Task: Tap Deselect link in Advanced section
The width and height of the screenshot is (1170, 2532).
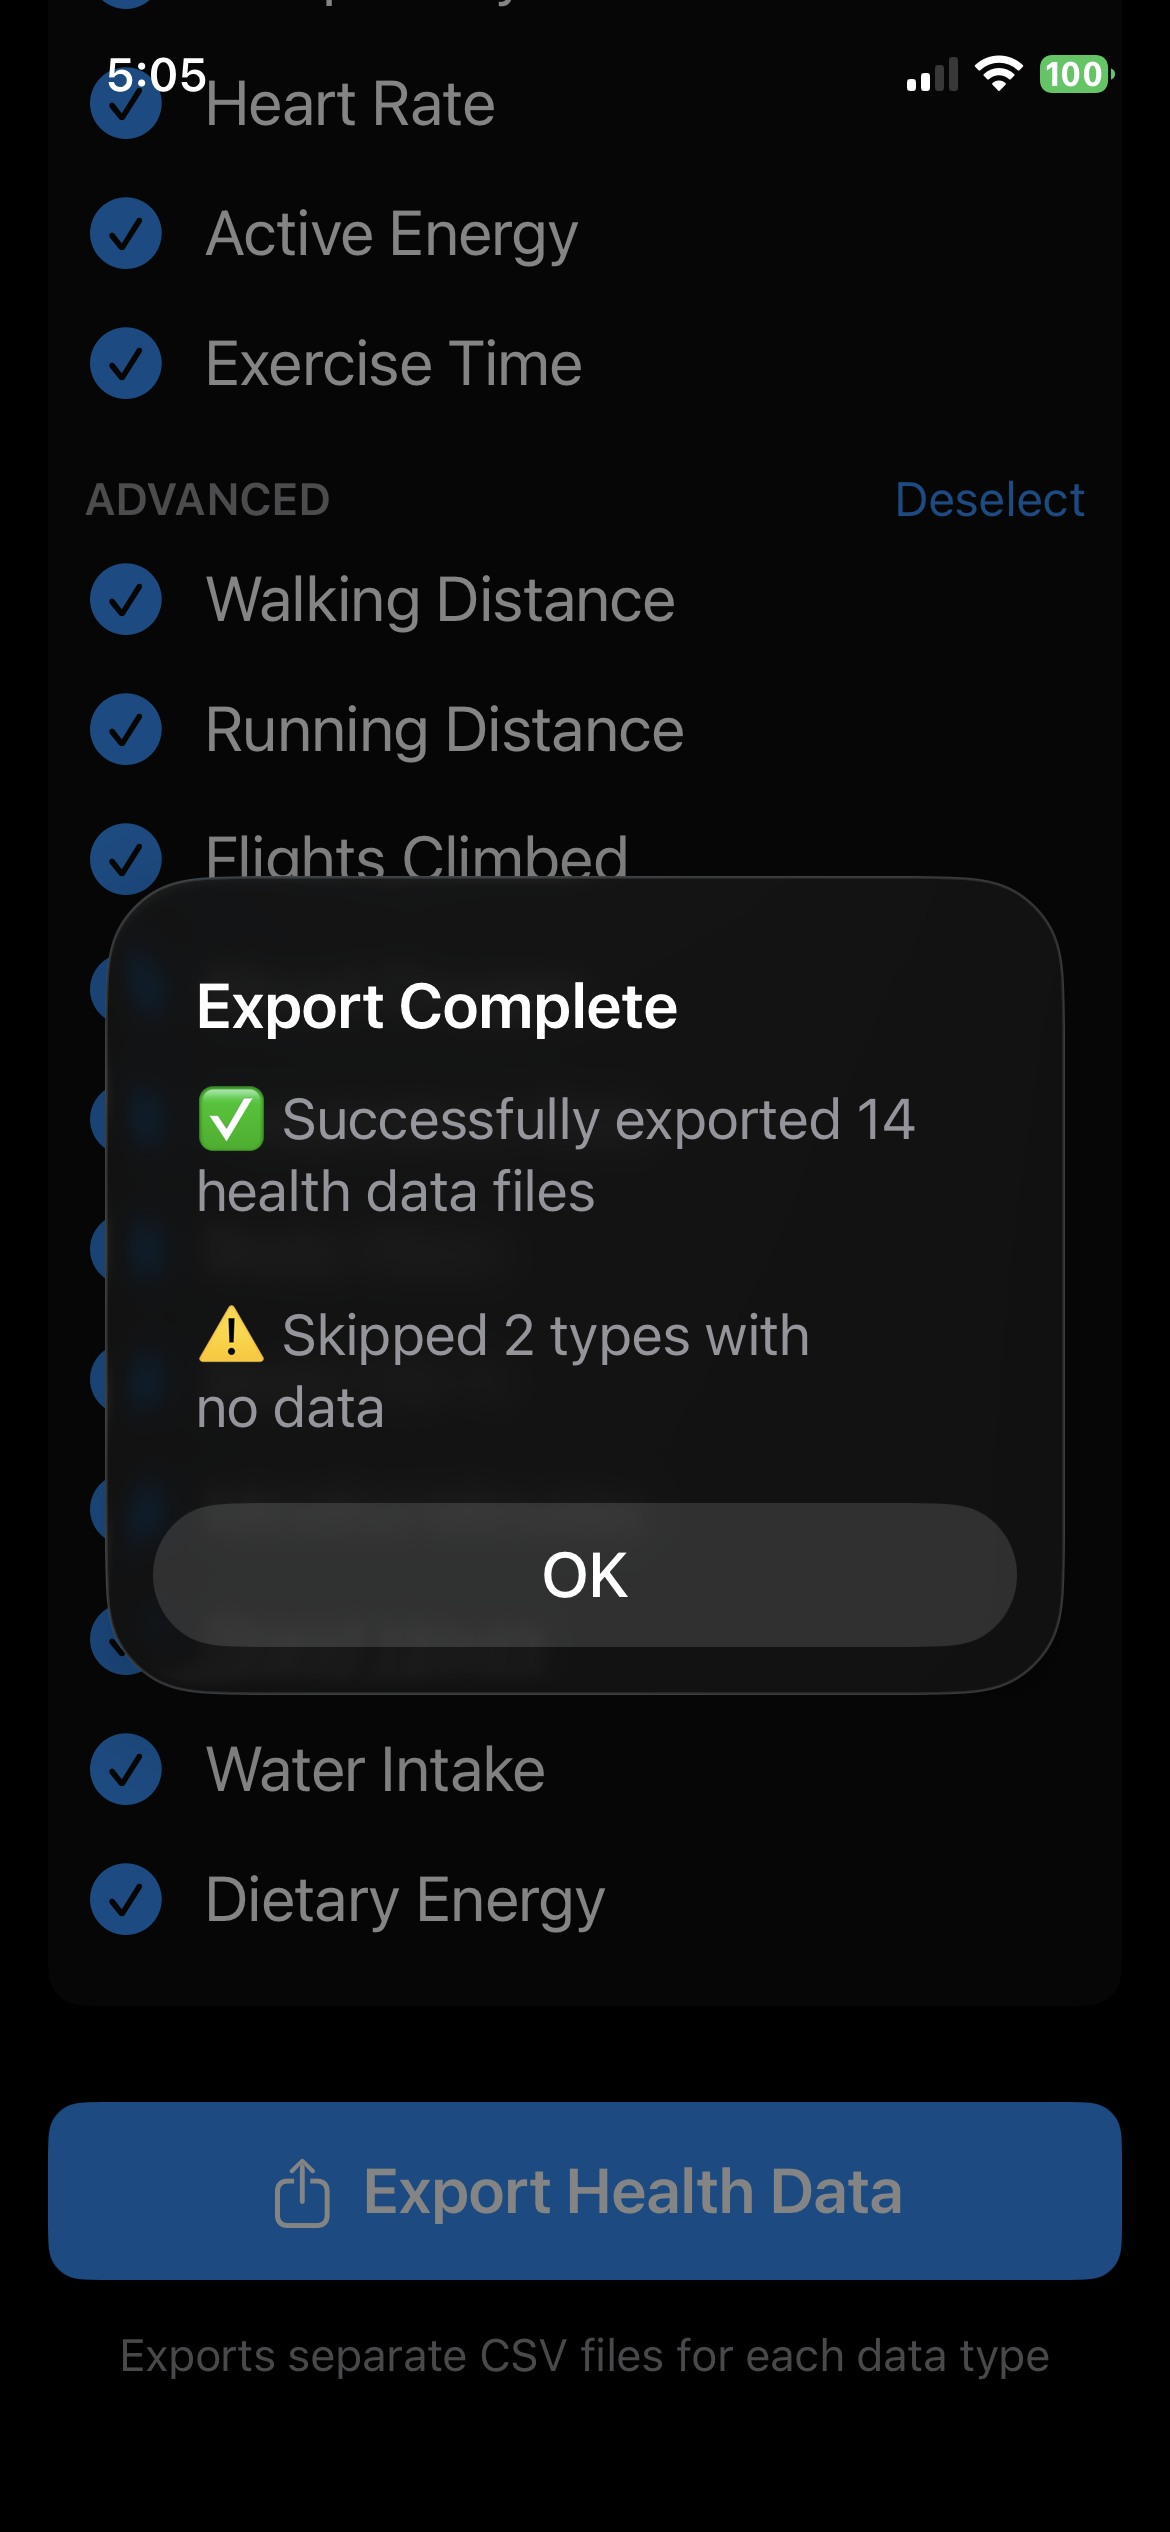Action: (x=989, y=500)
